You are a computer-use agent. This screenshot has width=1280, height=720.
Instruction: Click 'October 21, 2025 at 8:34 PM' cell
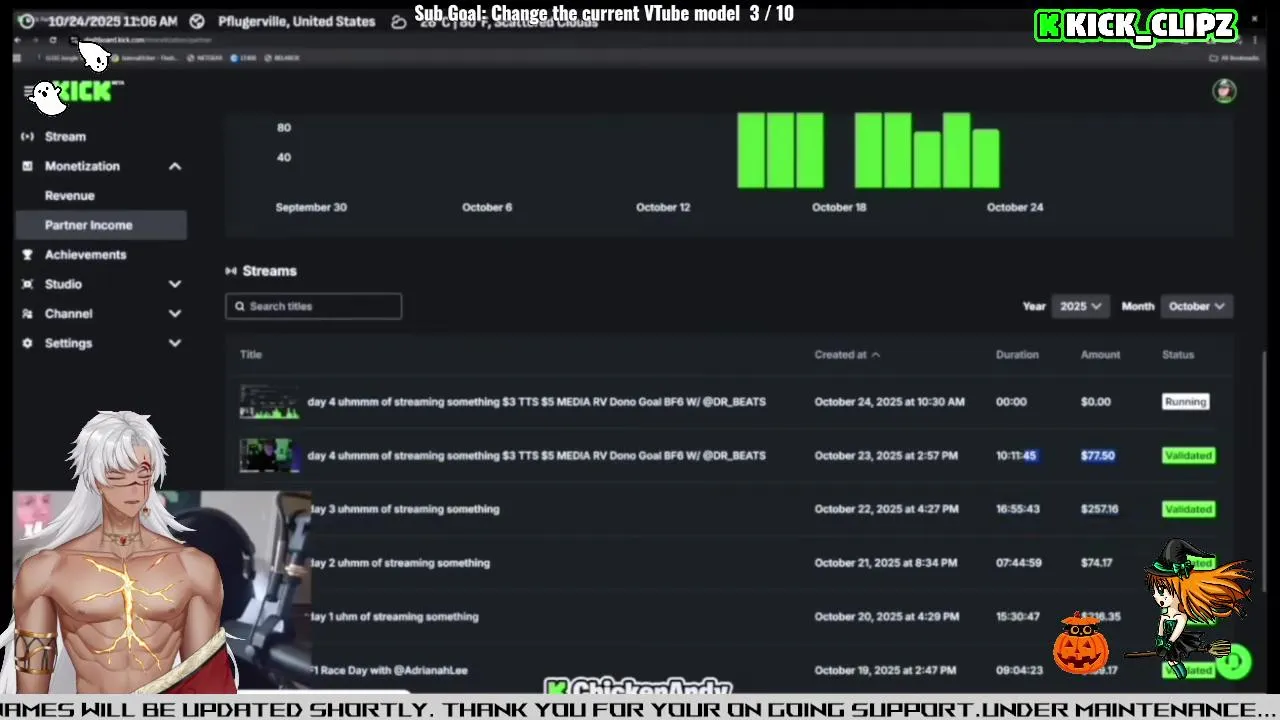pyautogui.click(x=885, y=563)
